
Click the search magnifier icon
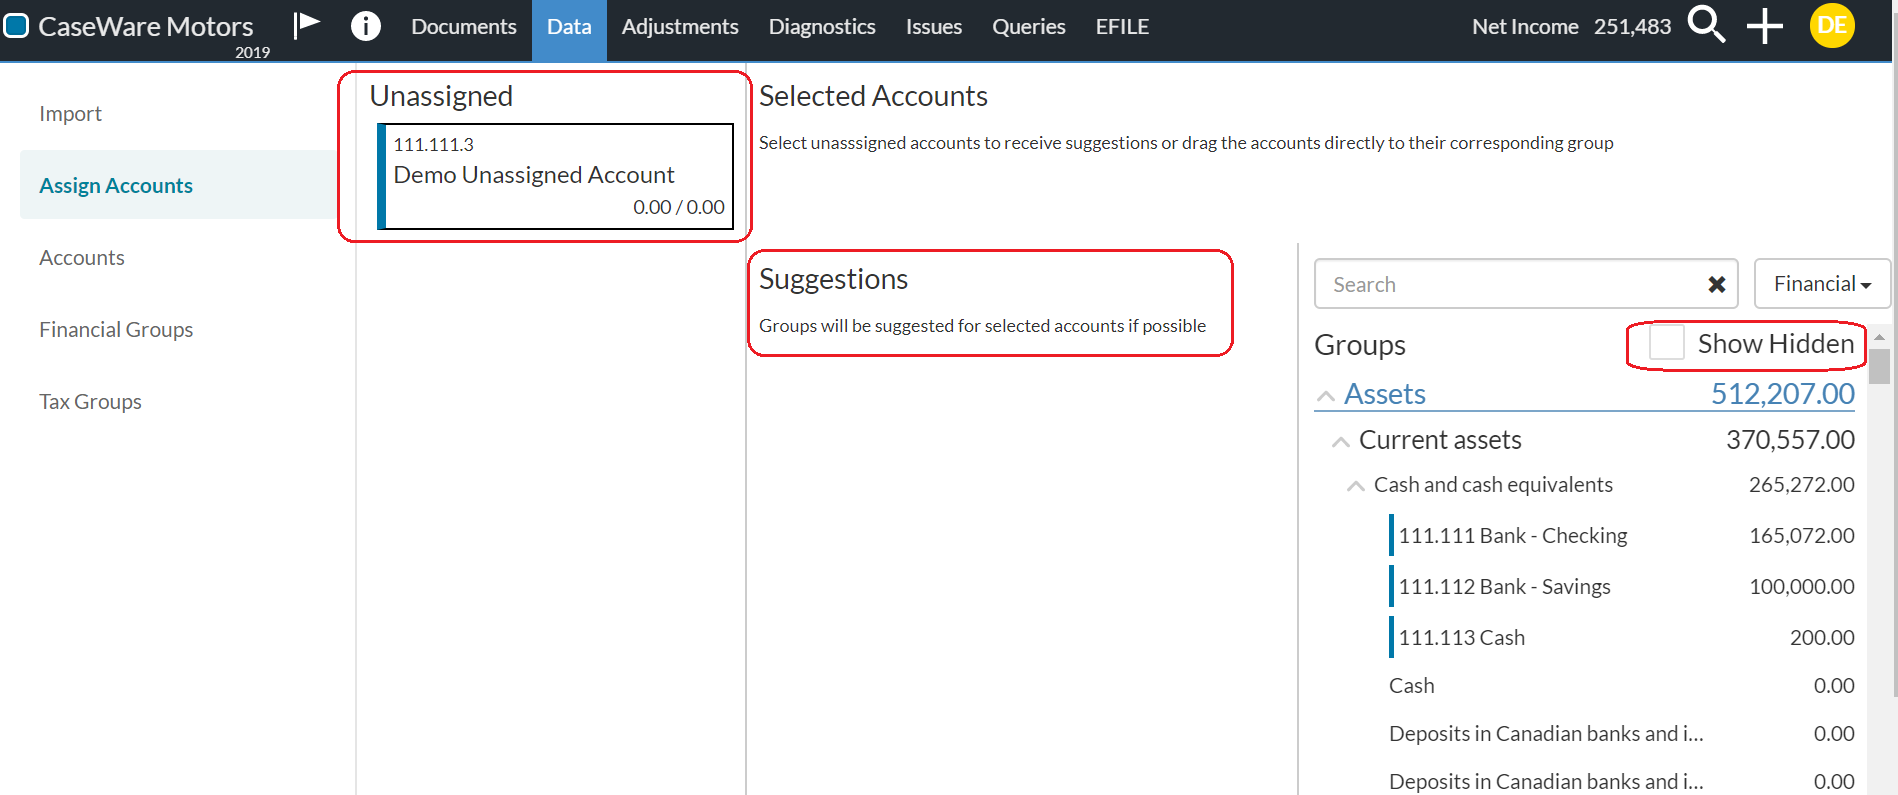[1706, 24]
